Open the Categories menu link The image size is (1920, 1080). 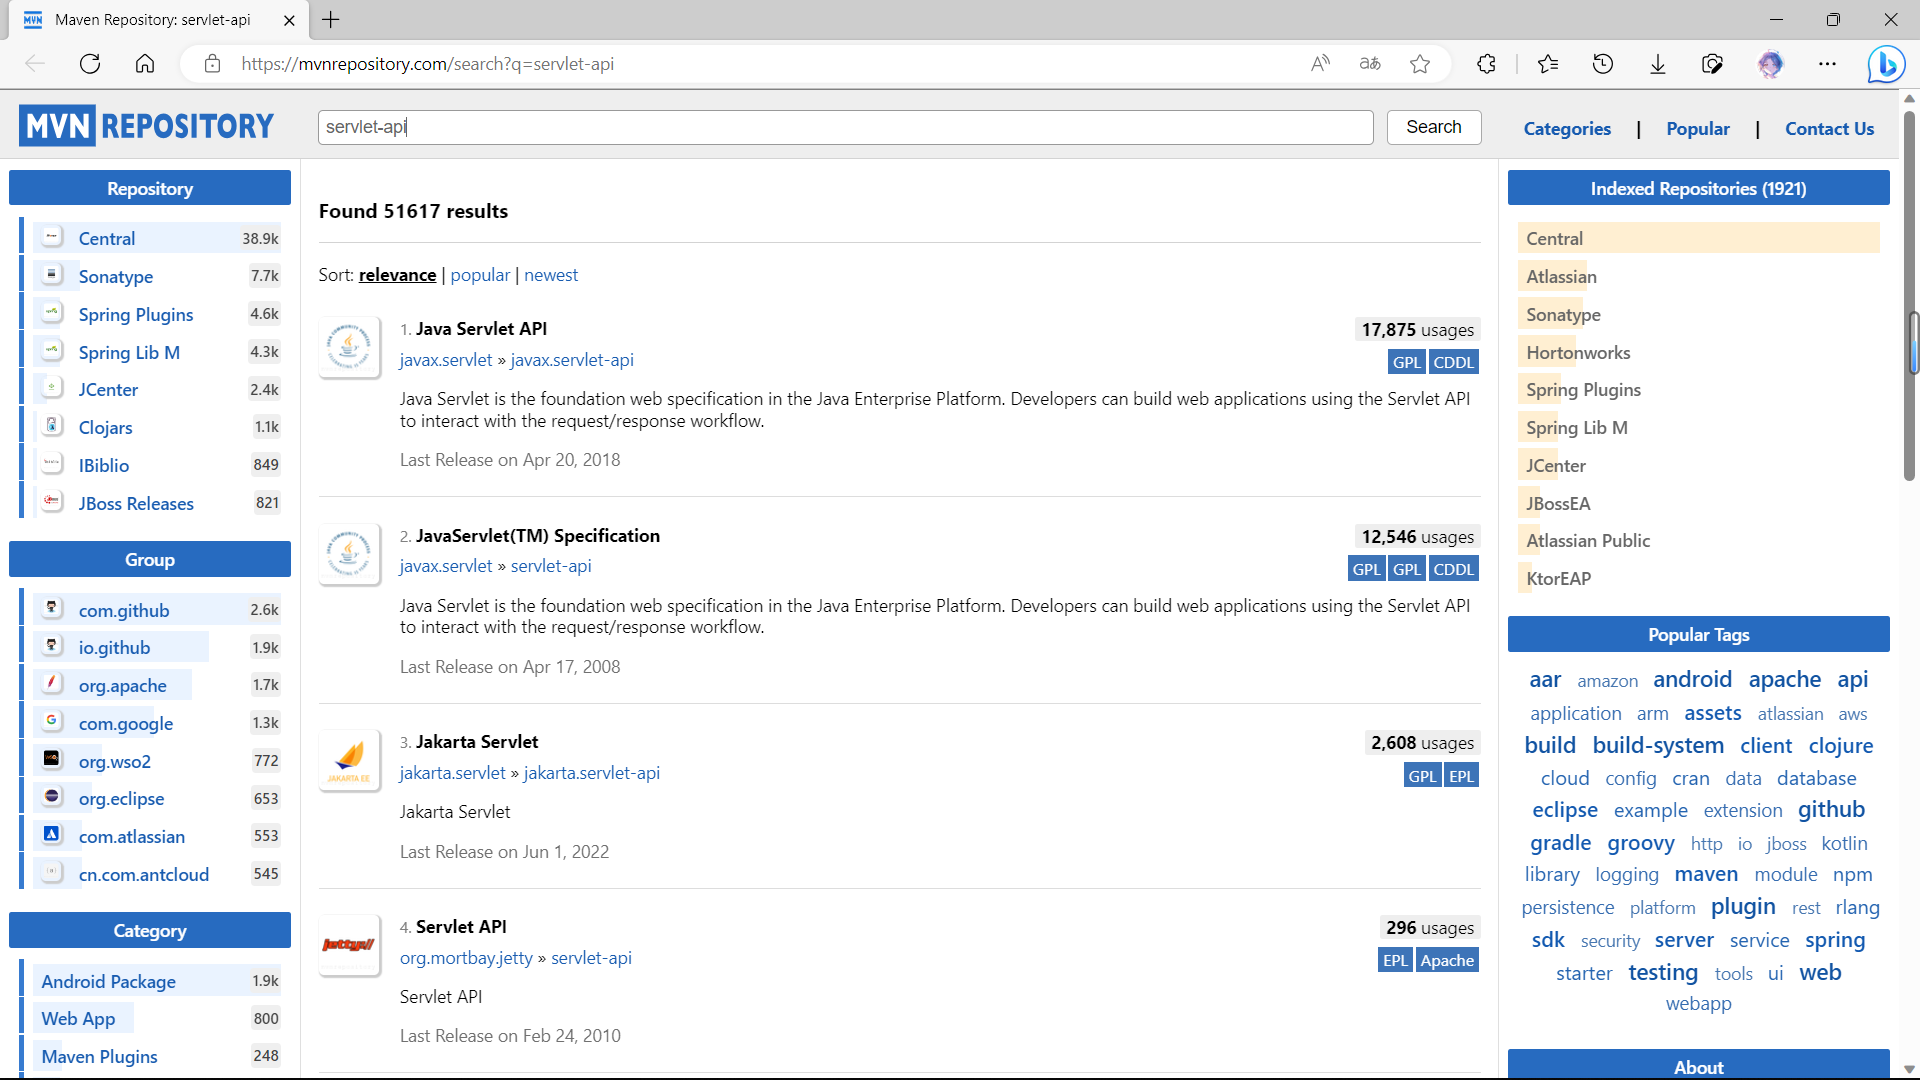[1567, 129]
